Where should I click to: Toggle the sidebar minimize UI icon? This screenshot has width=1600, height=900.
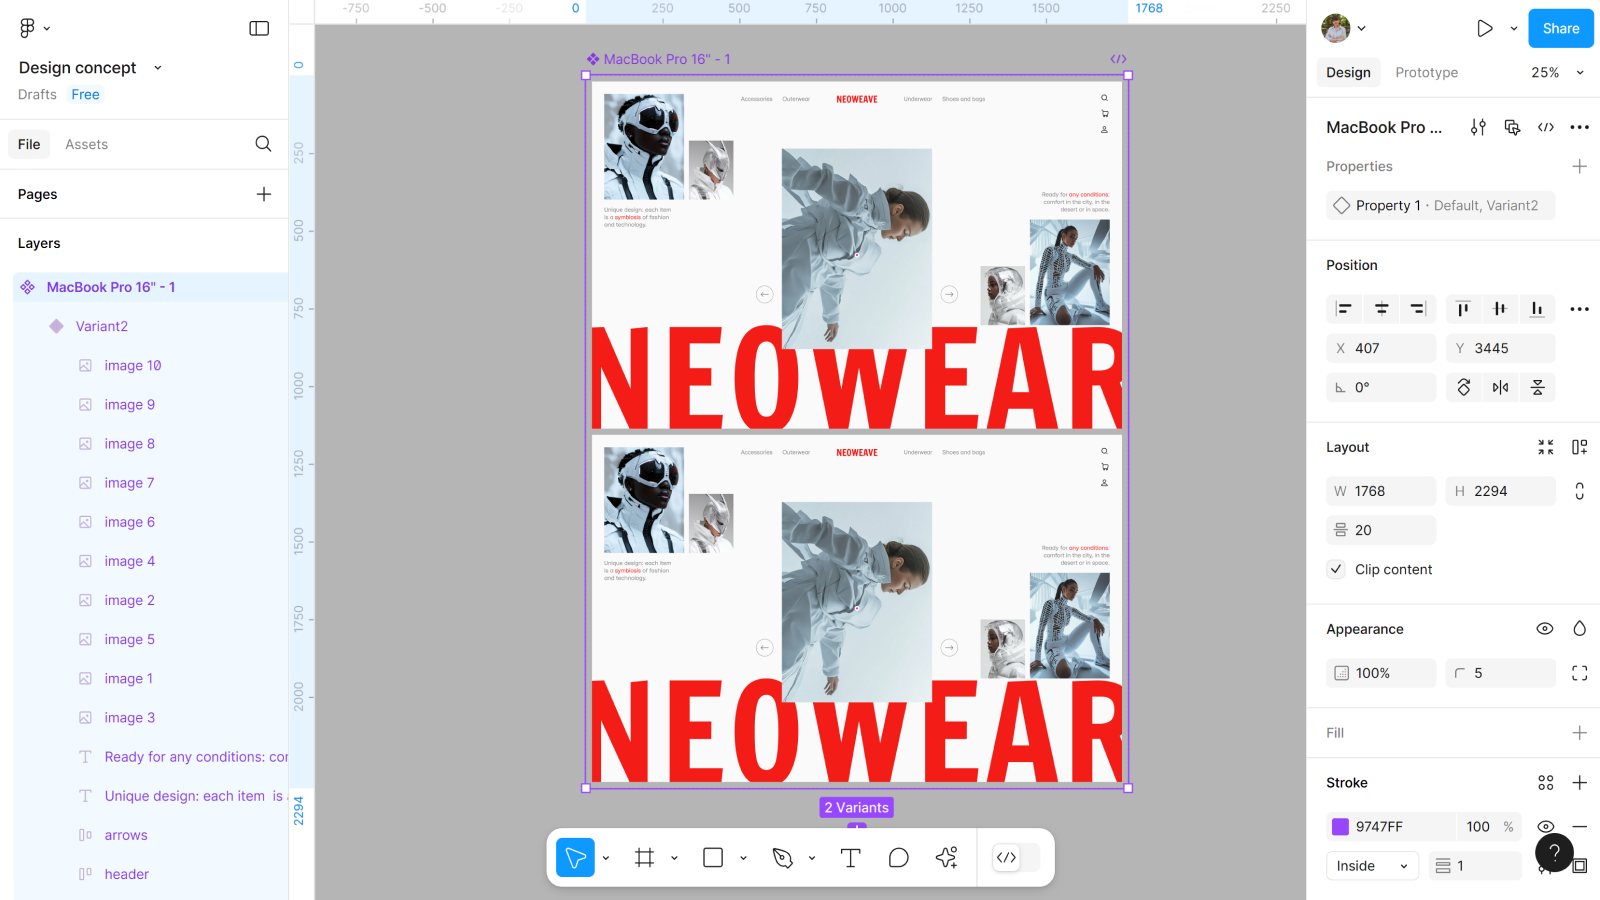click(x=259, y=29)
